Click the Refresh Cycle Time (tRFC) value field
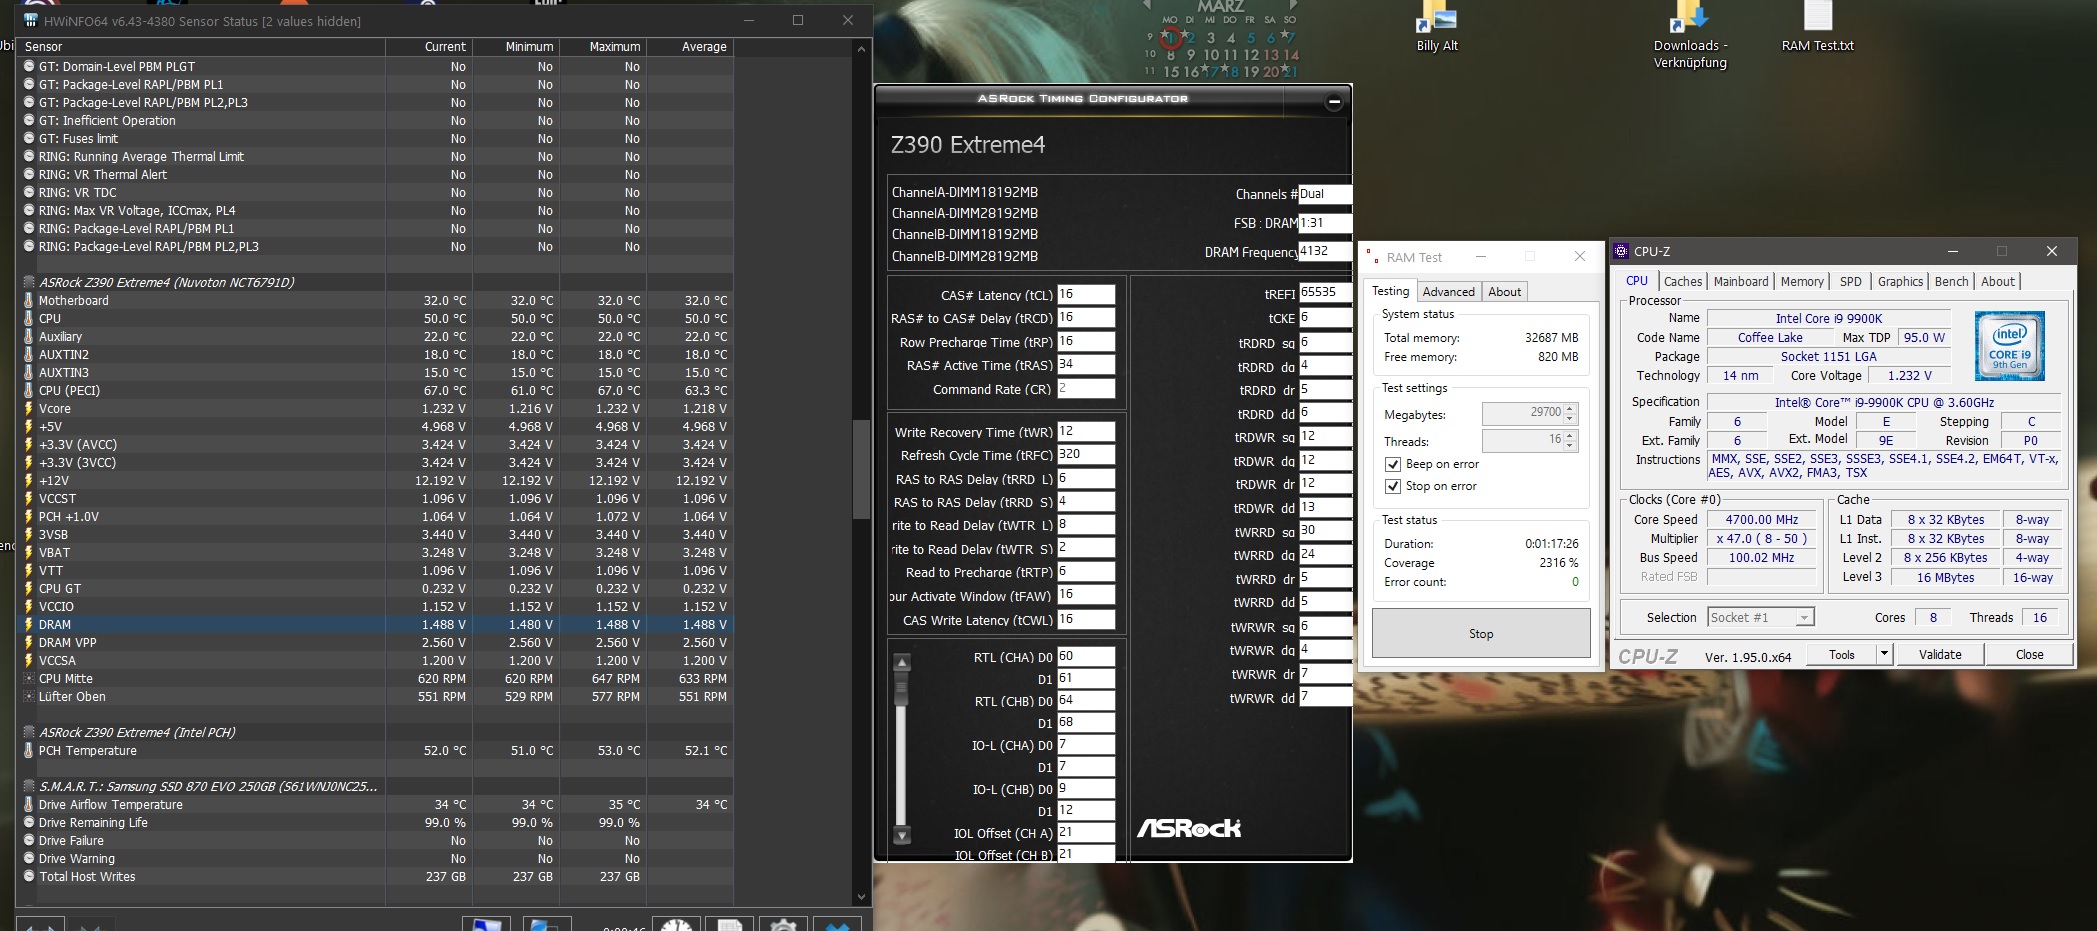Viewport: 2097px width, 931px height. point(1086,455)
